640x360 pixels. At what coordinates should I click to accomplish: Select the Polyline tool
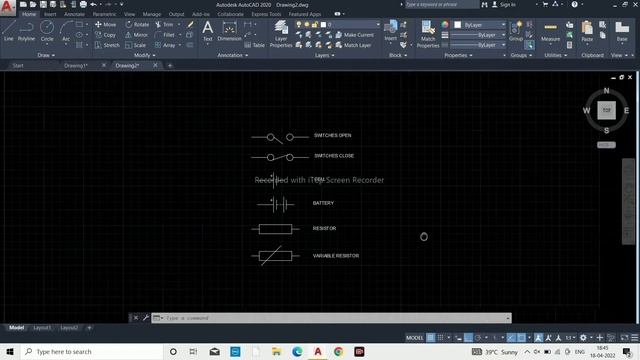(26, 31)
